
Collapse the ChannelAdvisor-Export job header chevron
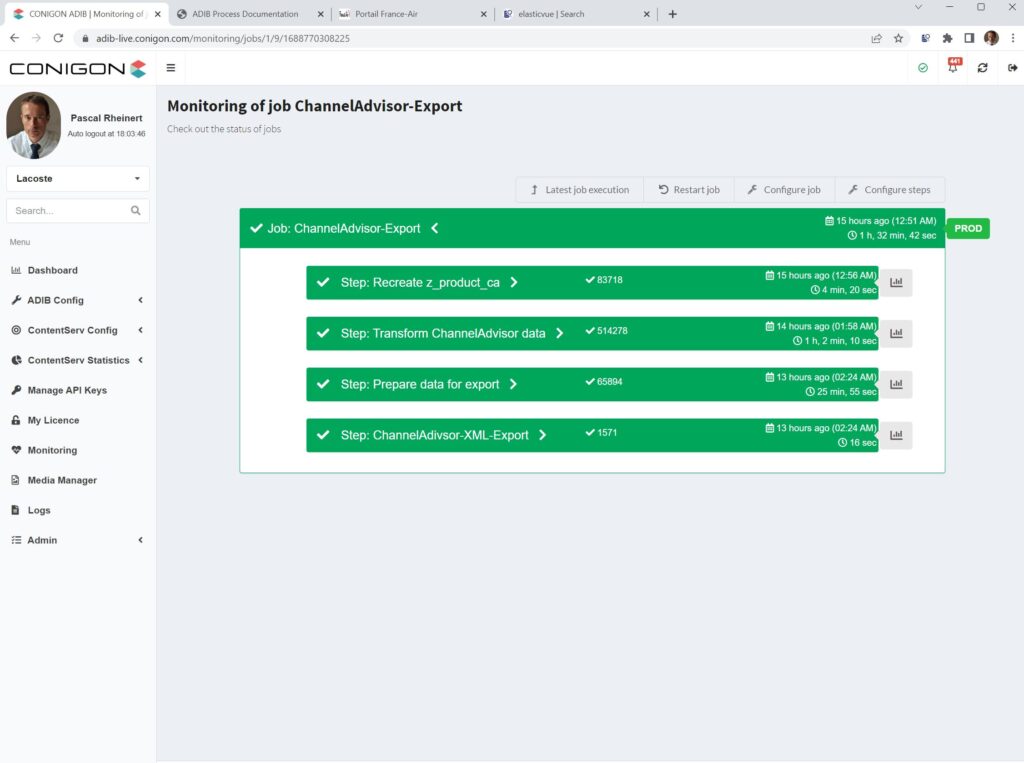point(434,228)
